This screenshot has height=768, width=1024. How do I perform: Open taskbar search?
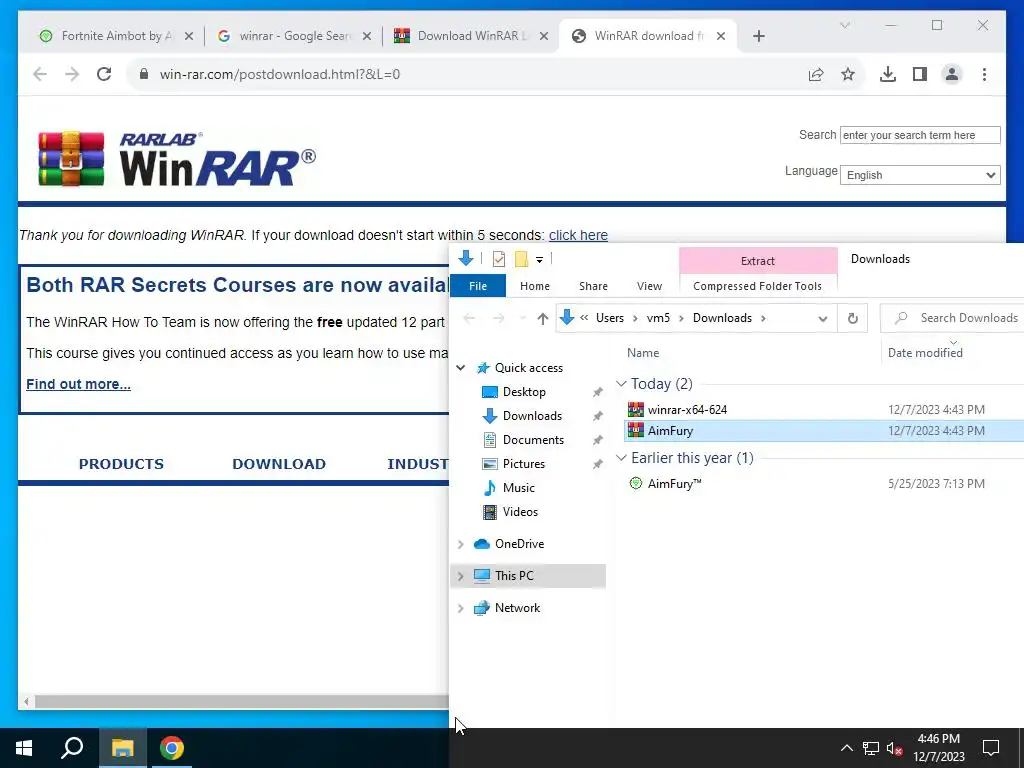tap(72, 748)
